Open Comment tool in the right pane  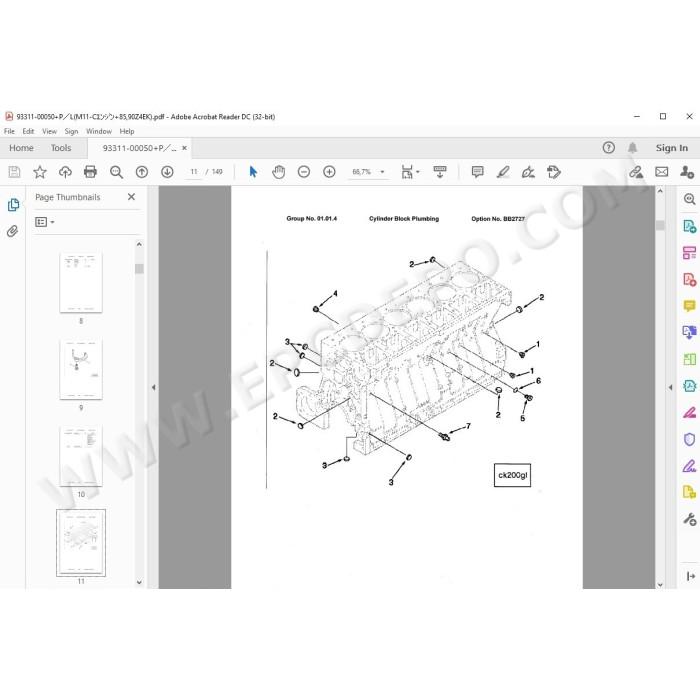(x=689, y=306)
